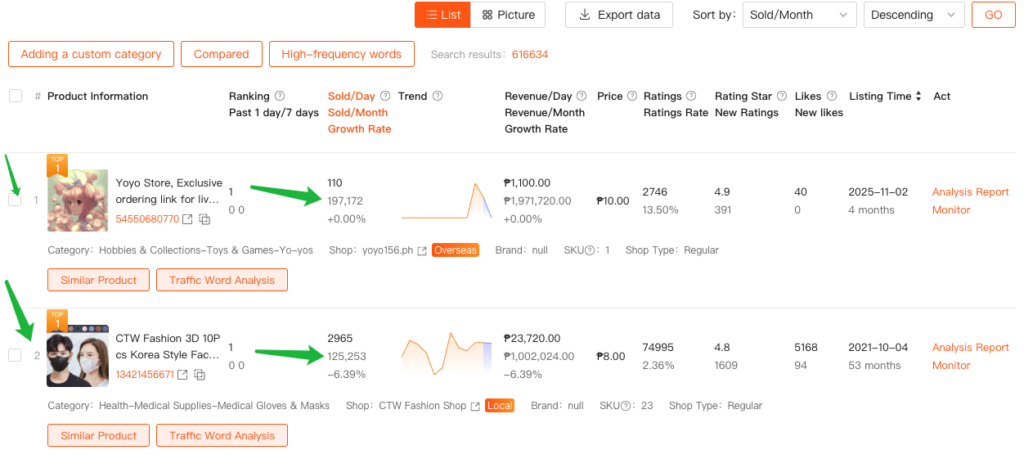Screen dimensions: 1024x459
Task: Check the checkbox for row 2 CTW Fashion
Action: 15,355
